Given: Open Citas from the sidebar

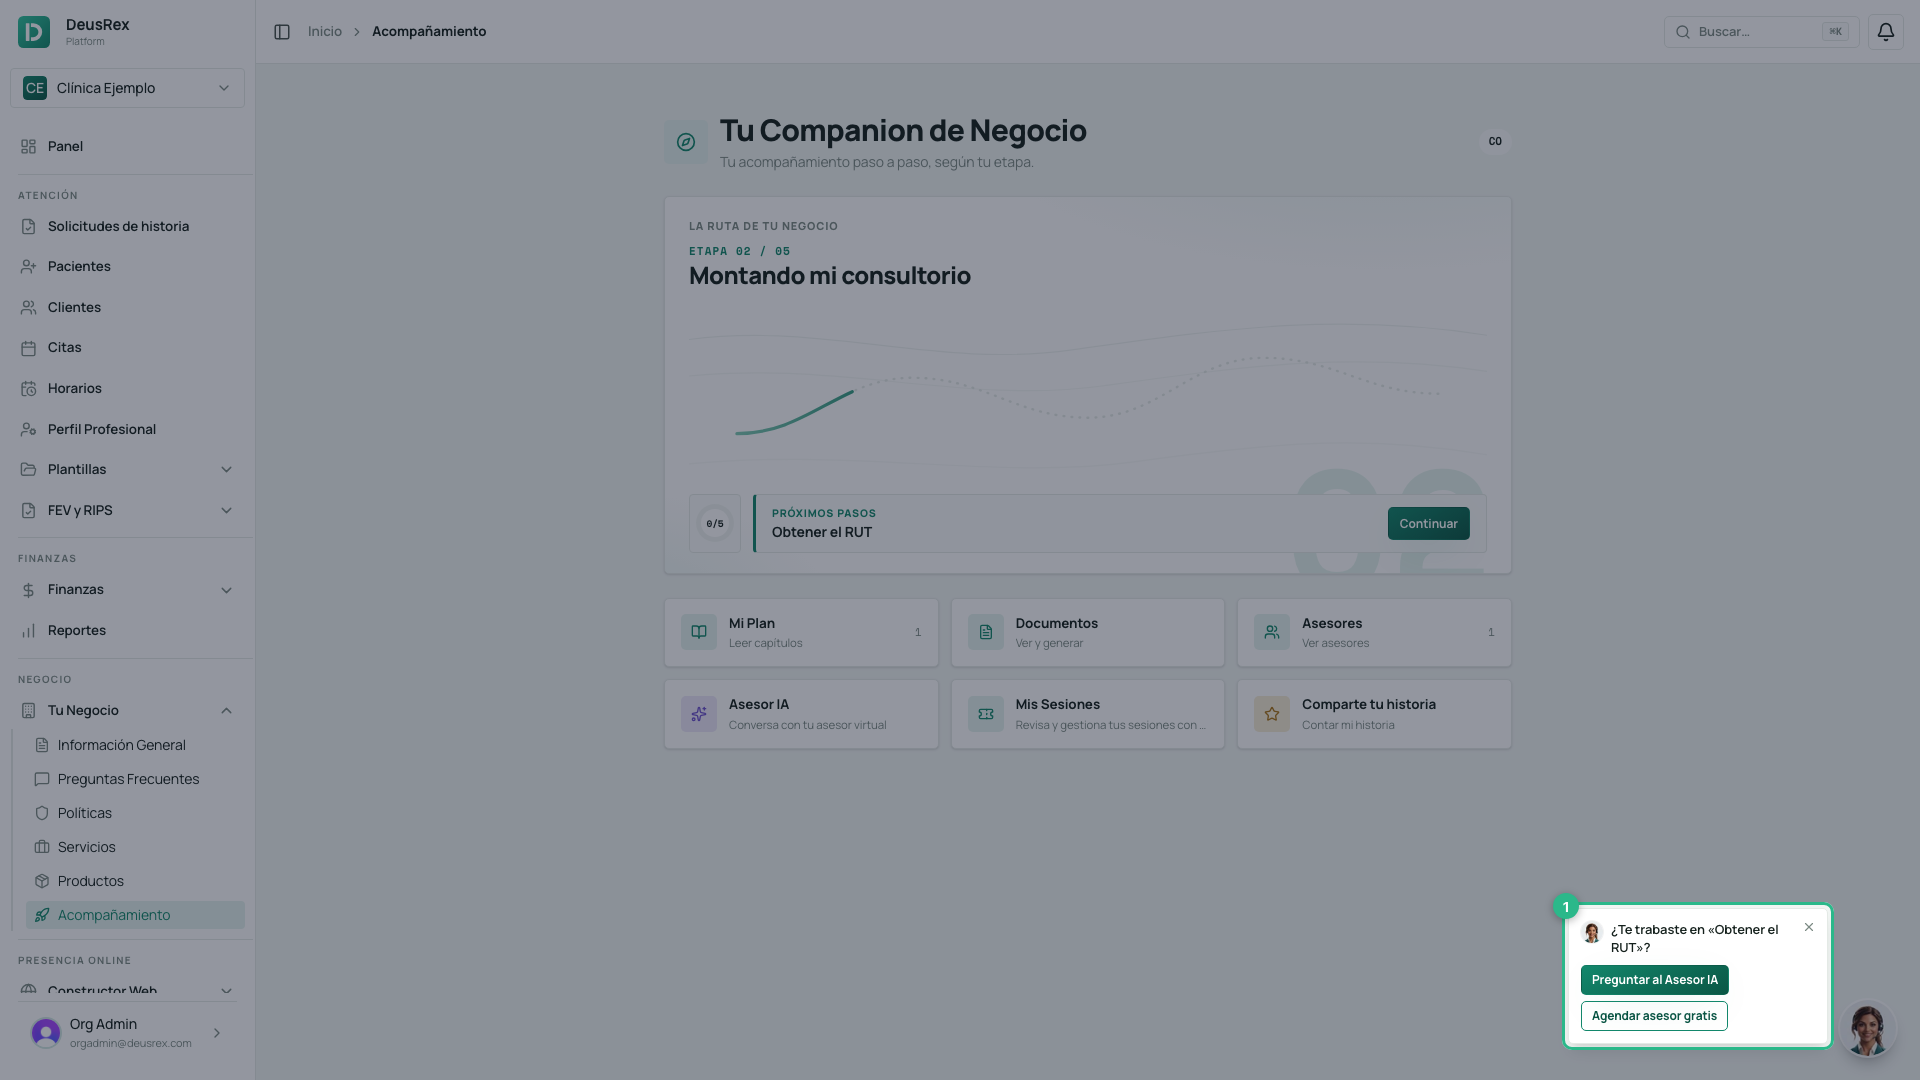Looking at the screenshot, I should tap(127, 348).
